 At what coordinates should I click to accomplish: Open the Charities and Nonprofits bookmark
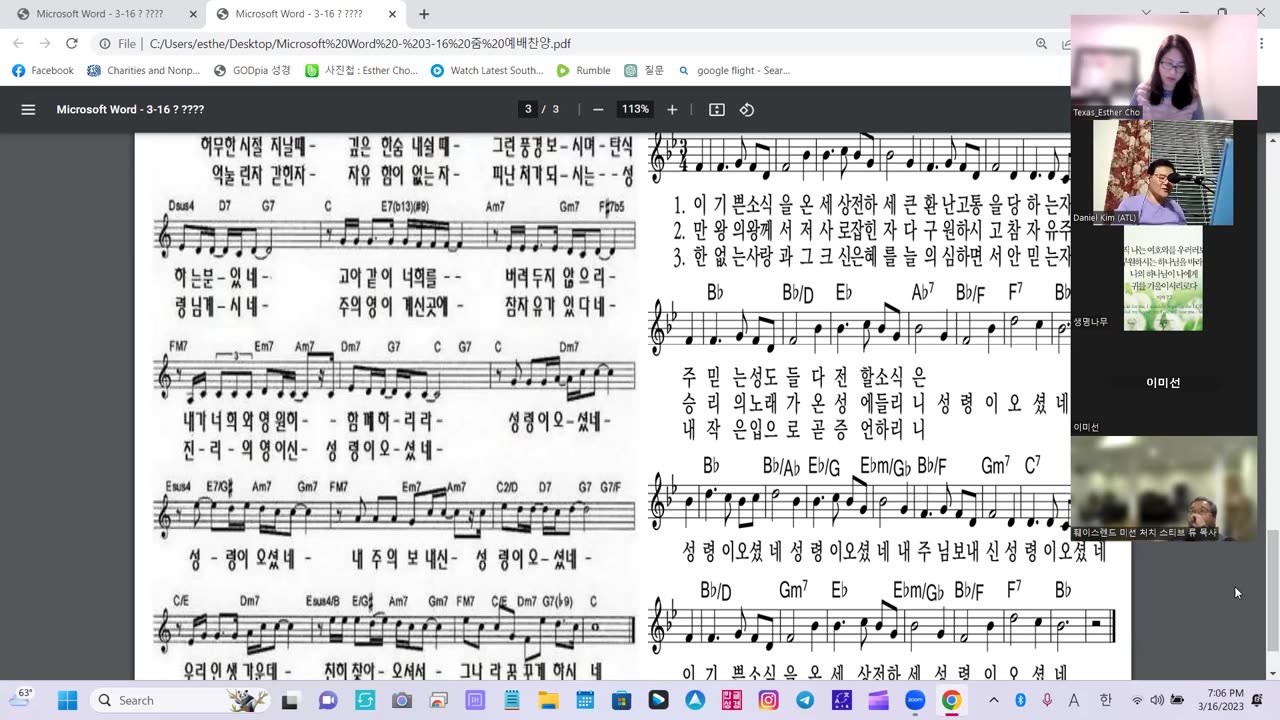coord(143,71)
